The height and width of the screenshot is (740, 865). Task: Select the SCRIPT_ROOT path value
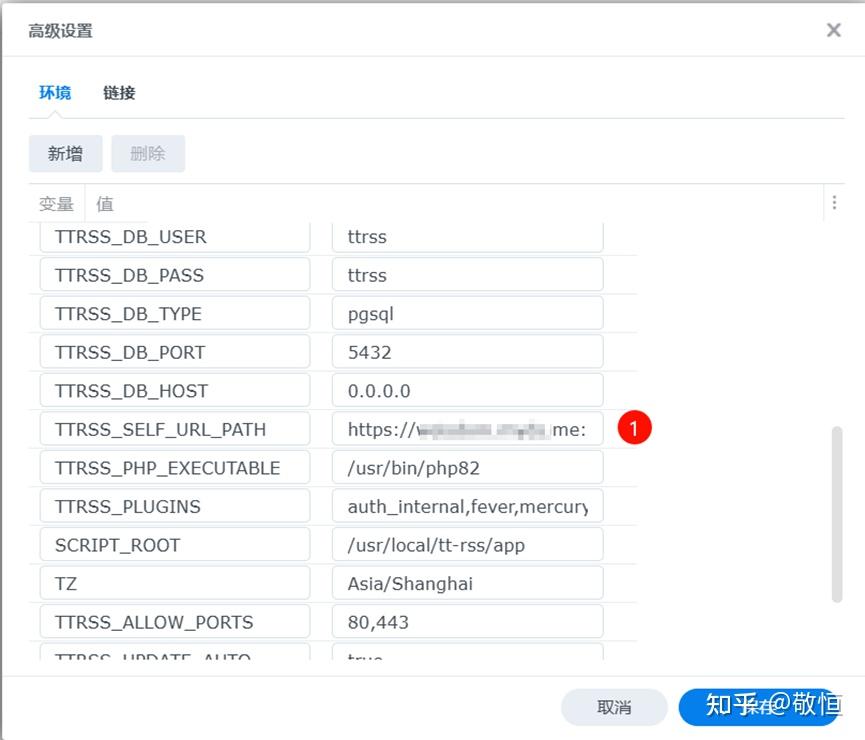(x=467, y=544)
